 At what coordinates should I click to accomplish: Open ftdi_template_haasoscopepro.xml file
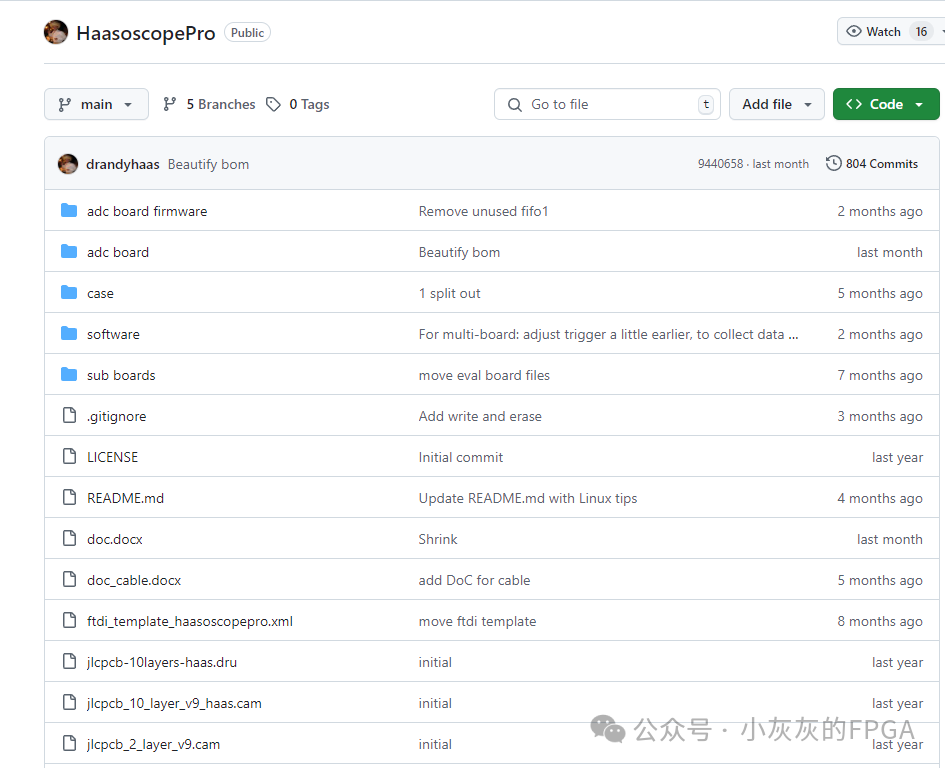click(190, 621)
